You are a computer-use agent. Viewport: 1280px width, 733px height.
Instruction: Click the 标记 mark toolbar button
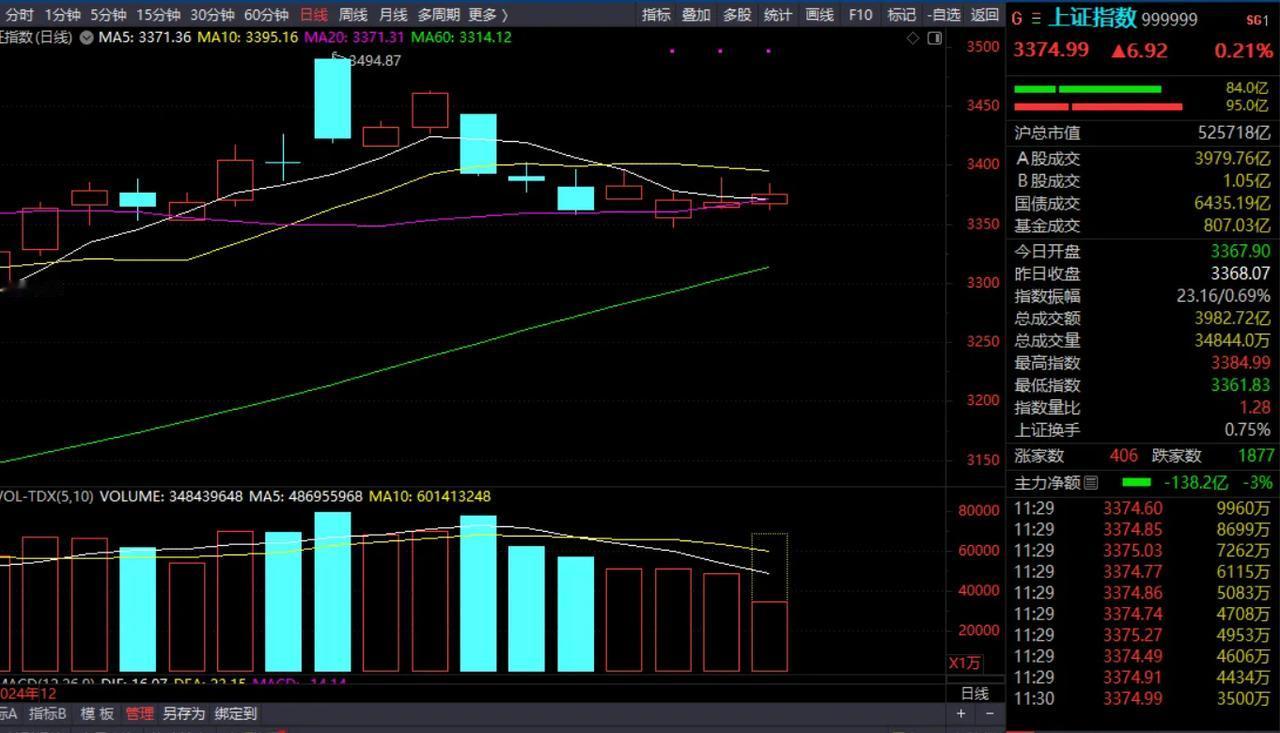pyautogui.click(x=901, y=15)
